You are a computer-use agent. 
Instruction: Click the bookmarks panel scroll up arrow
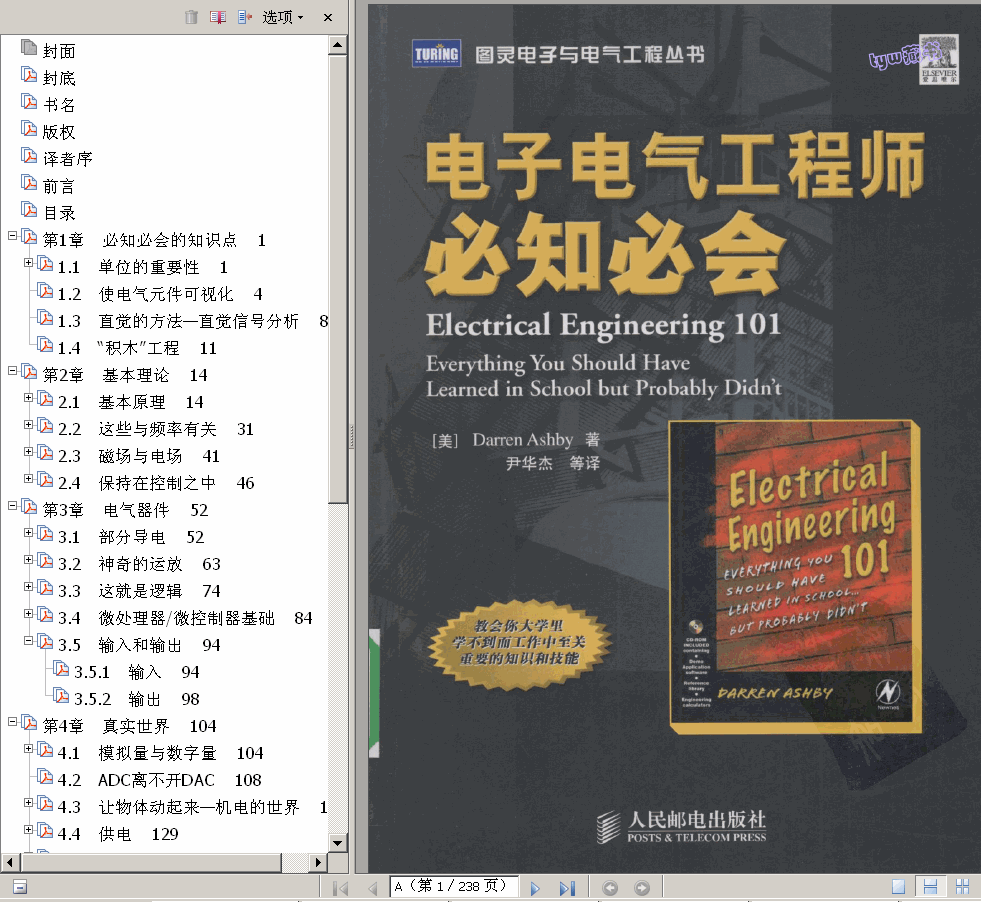[338, 45]
